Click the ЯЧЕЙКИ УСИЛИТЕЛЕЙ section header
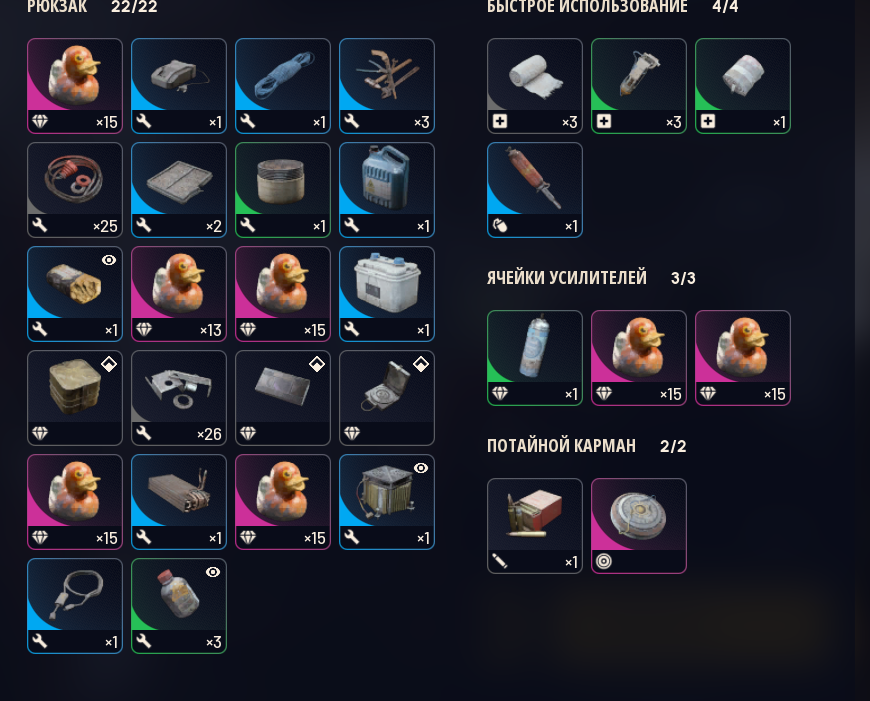This screenshot has height=701, width=870. click(566, 278)
